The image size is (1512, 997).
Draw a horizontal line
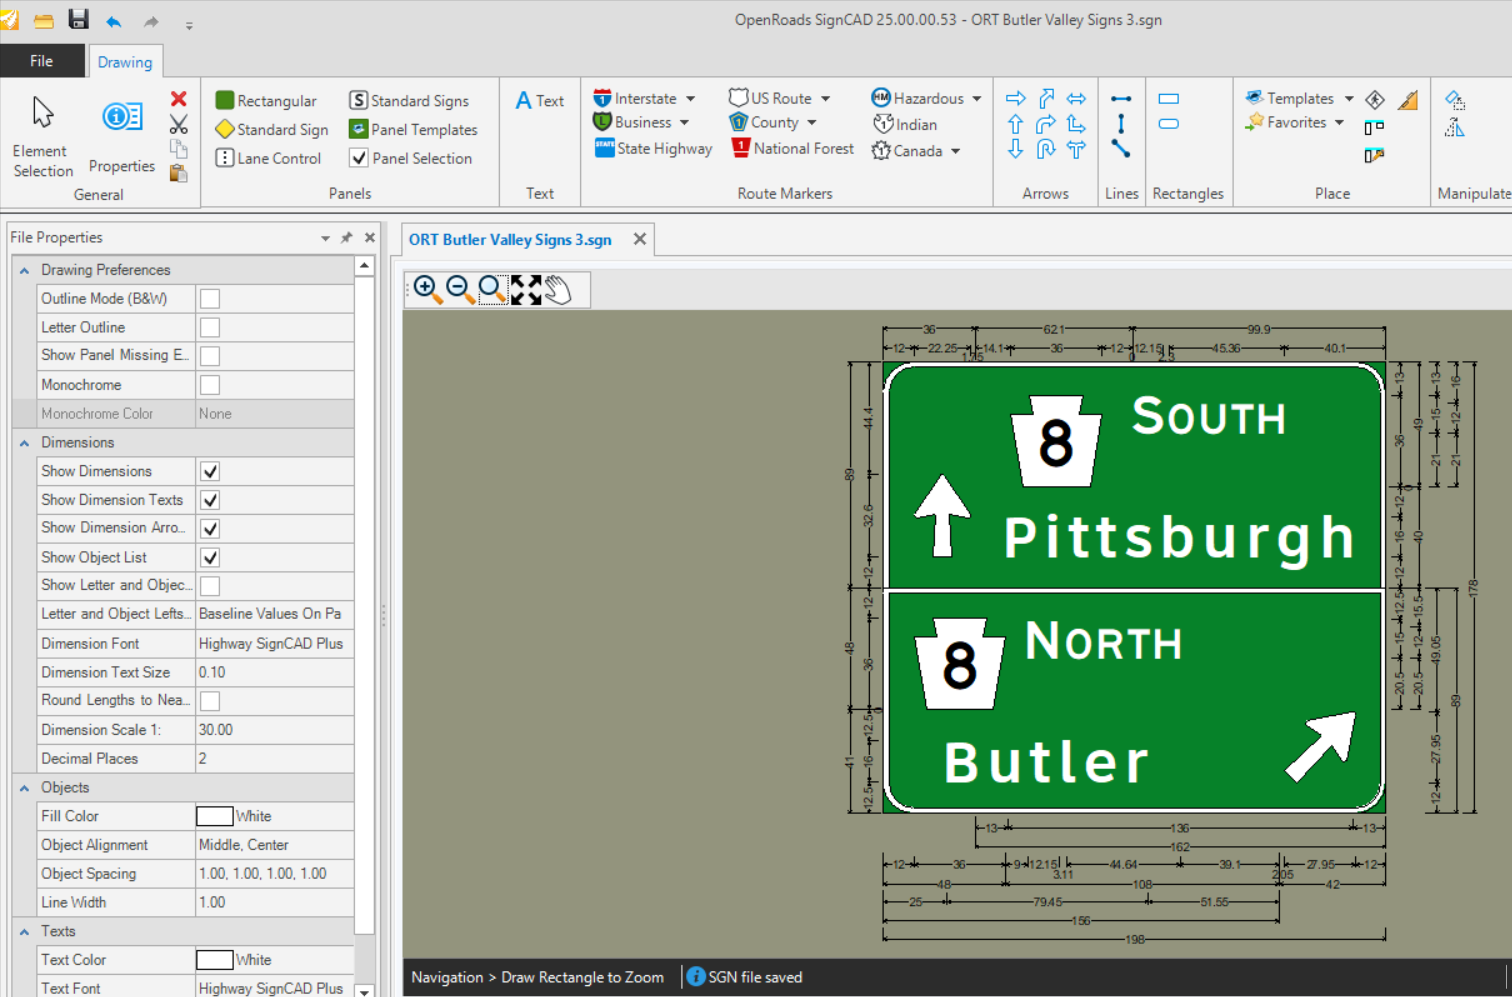pos(1121,99)
